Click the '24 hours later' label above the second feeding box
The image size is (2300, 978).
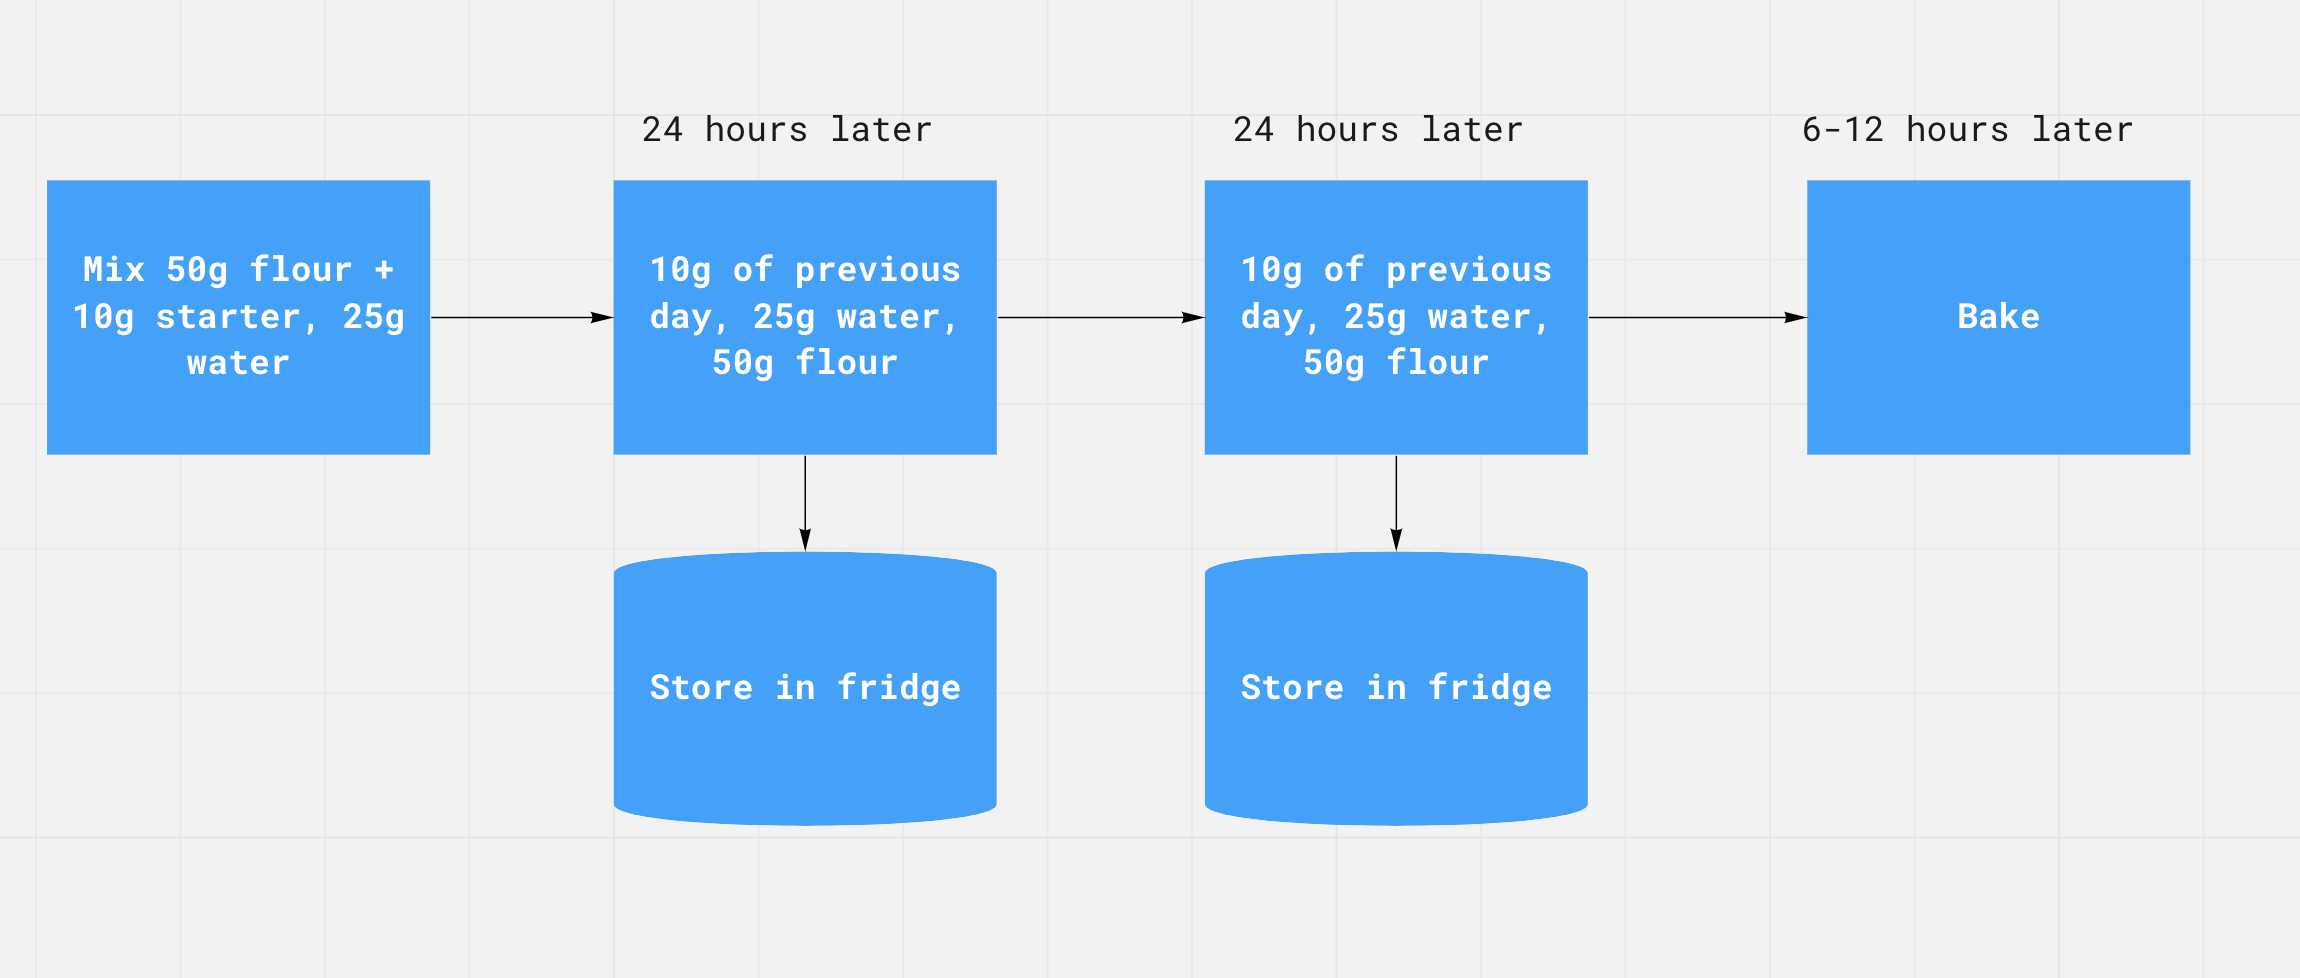1378,130
